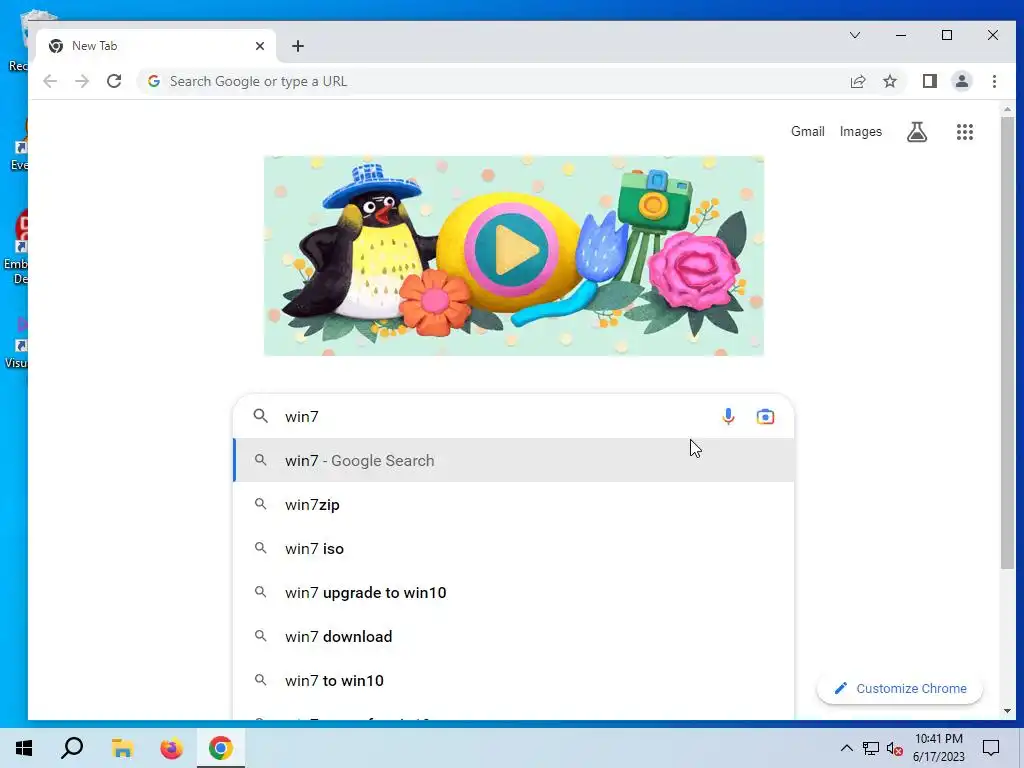This screenshot has width=1024, height=768.
Task: Click the muted volume tray icon
Action: (x=895, y=748)
